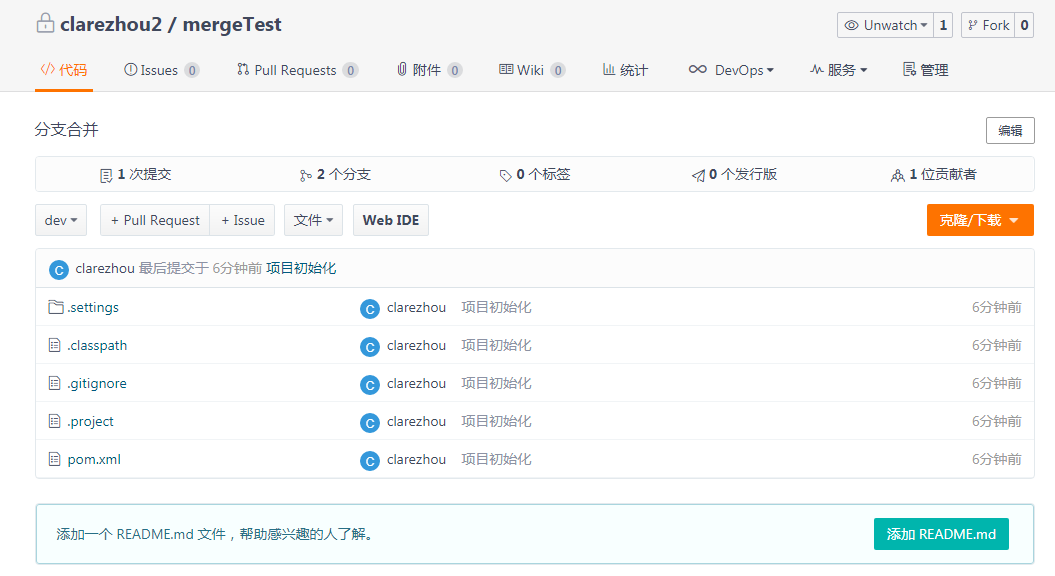This screenshot has height=576, width=1055.
Task: Open the 管理 management tab
Action: 926,70
